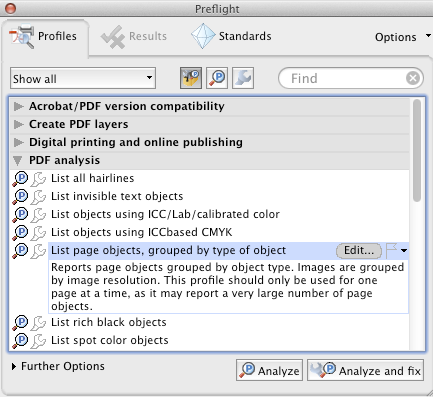This screenshot has width=433, height=397.
Task: Click wrench icon of List all hairlines
Action: point(38,179)
